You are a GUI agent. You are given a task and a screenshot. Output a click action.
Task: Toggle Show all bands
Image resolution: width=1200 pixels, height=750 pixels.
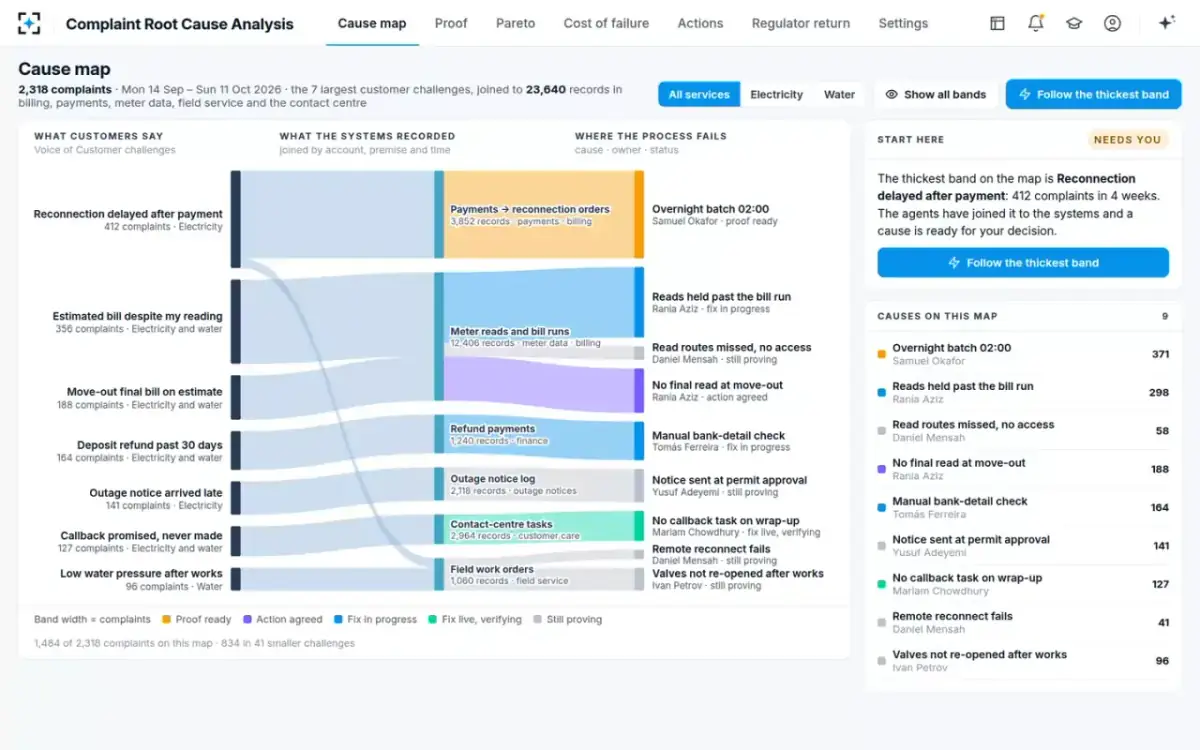(936, 94)
